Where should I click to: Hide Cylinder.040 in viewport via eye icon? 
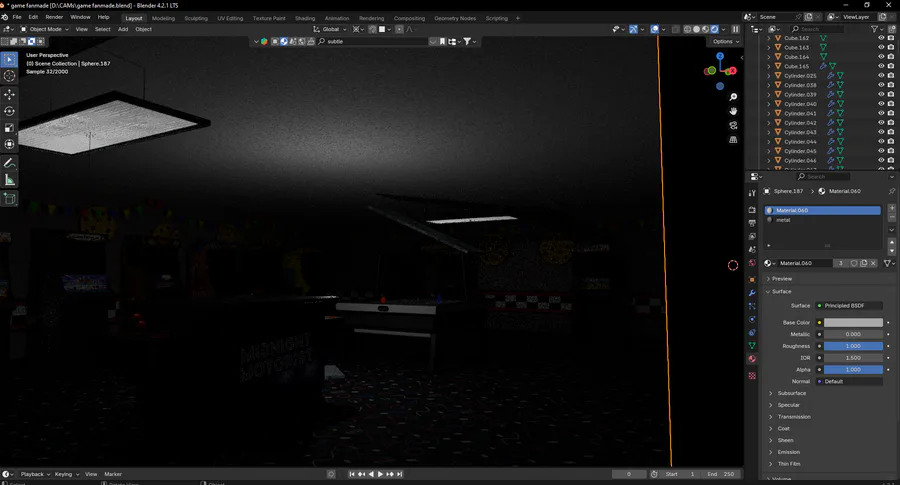(x=881, y=104)
